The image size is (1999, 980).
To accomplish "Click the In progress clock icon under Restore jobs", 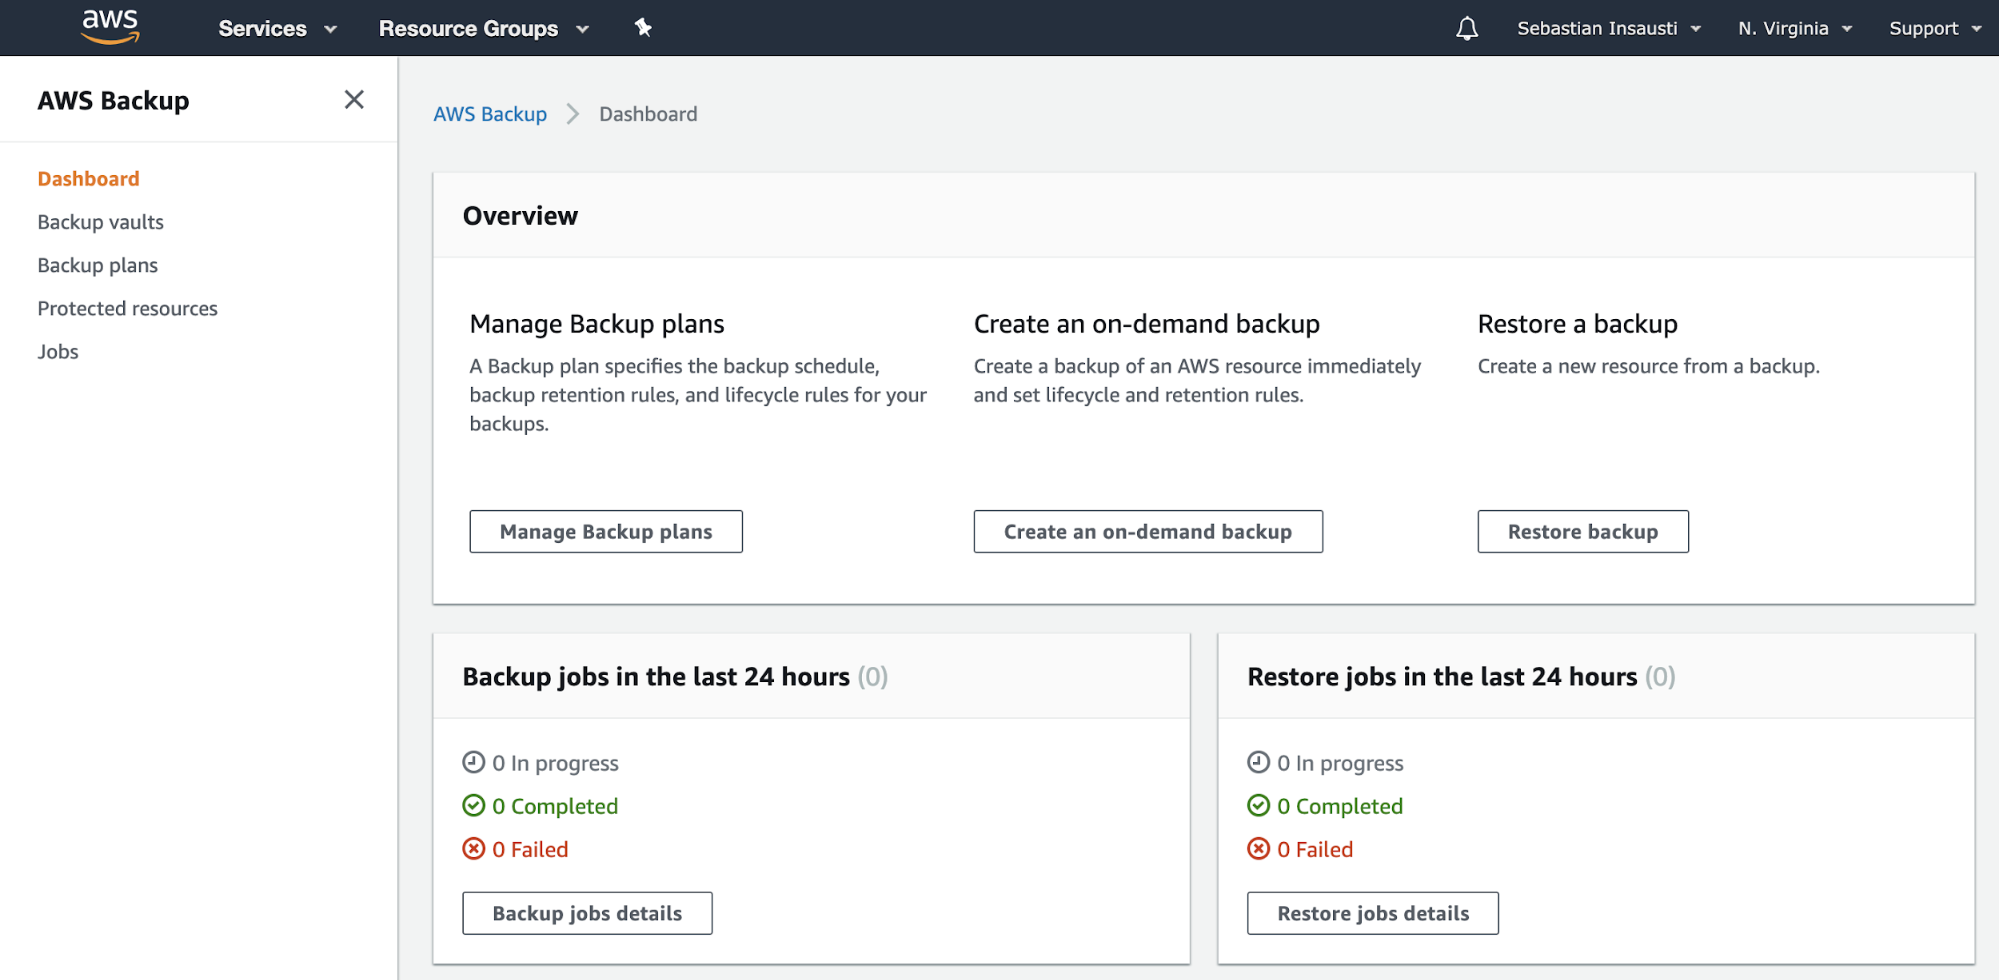I will pyautogui.click(x=1259, y=763).
